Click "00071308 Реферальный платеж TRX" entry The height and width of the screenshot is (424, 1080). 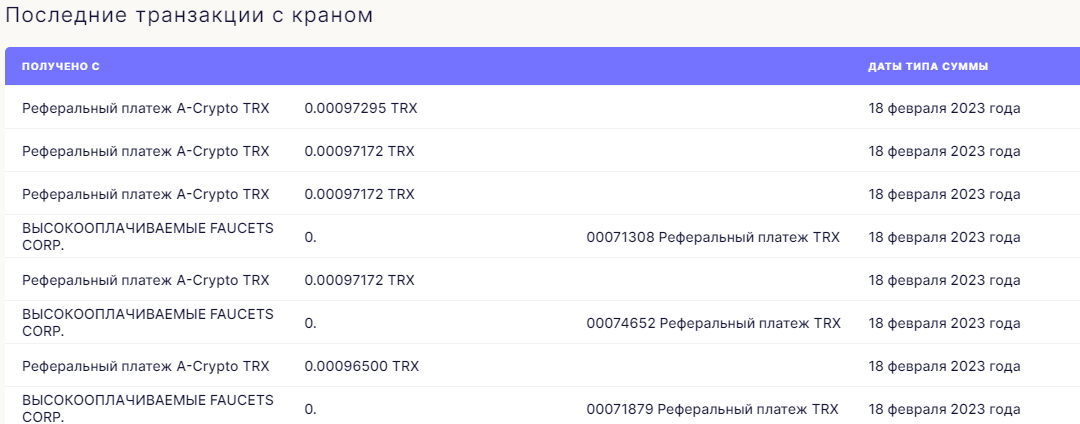713,237
